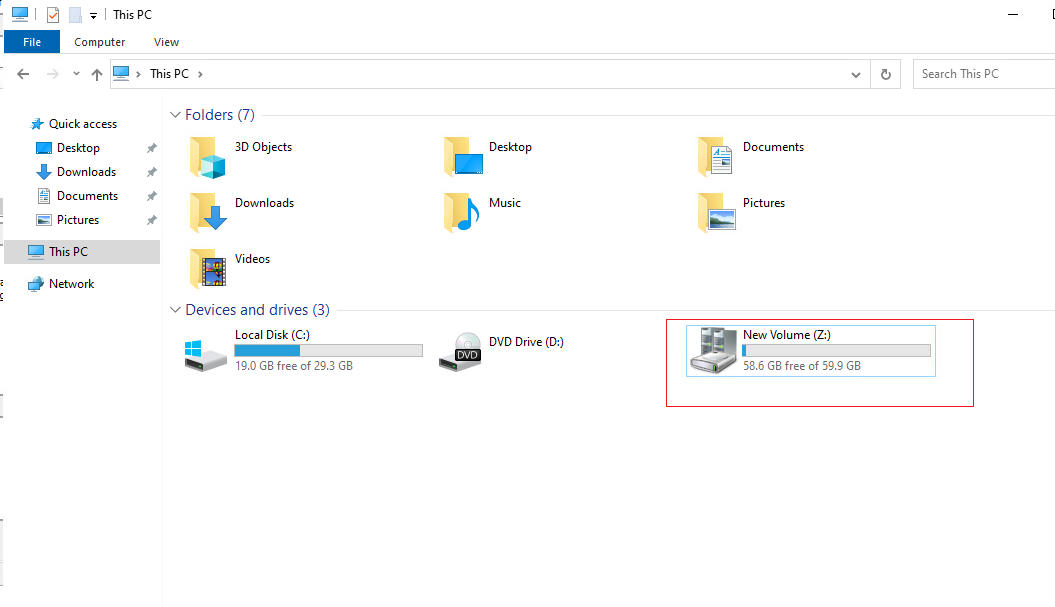
Task: Click the Search This PC field
Action: coord(984,74)
